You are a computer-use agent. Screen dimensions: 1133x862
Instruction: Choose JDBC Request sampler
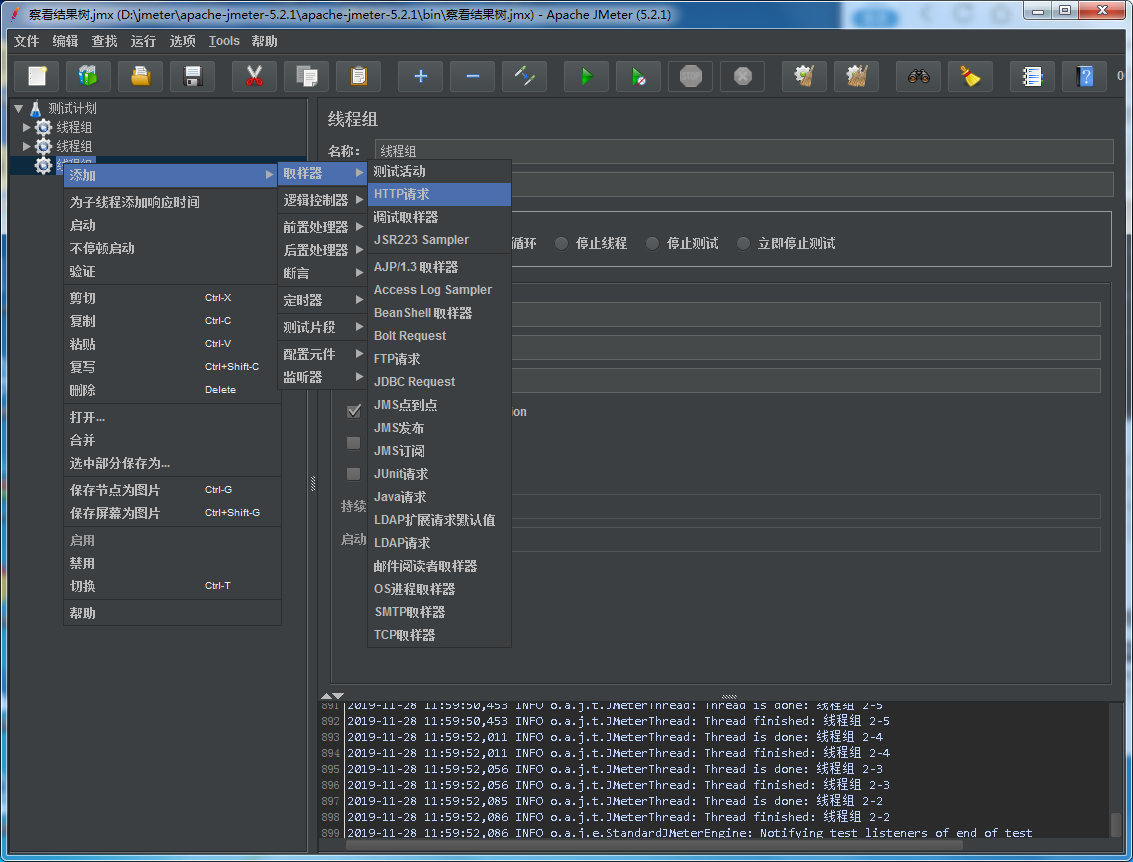click(x=439, y=382)
